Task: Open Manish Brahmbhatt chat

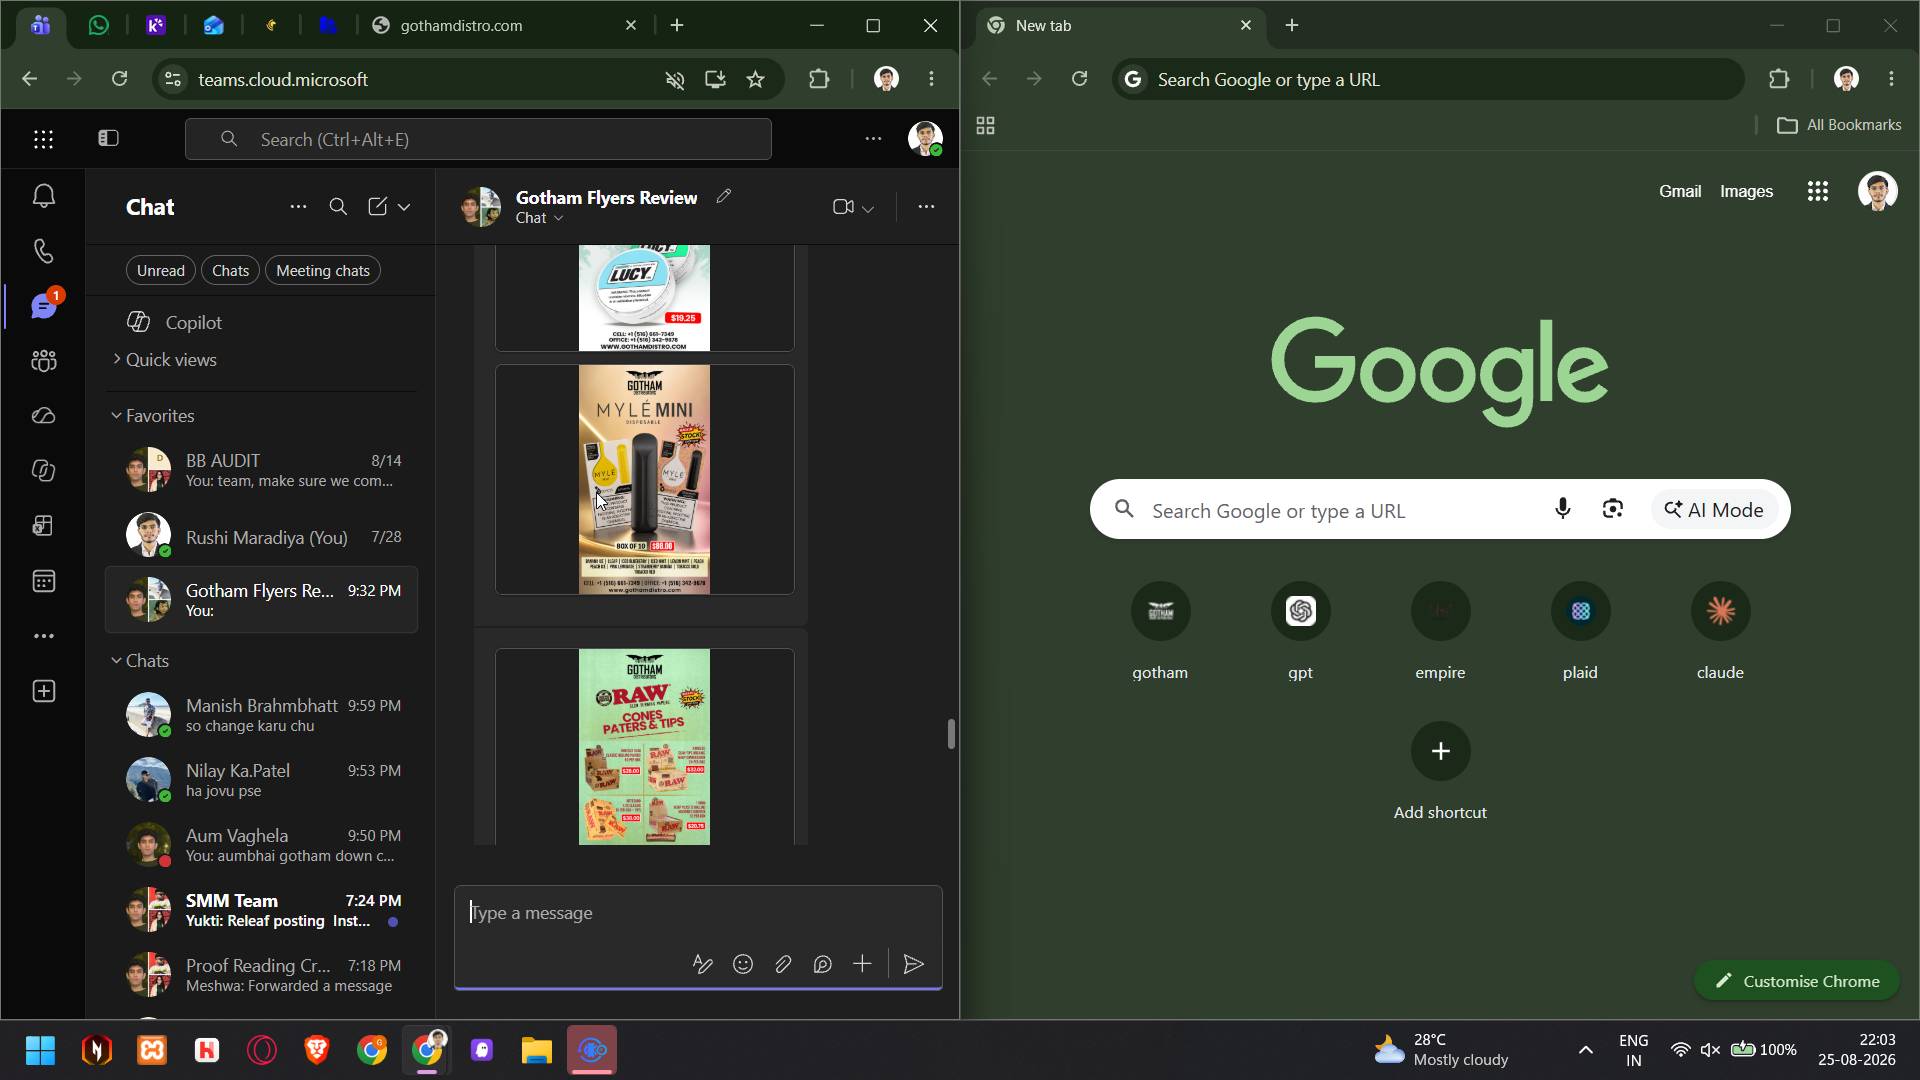Action: (262, 715)
